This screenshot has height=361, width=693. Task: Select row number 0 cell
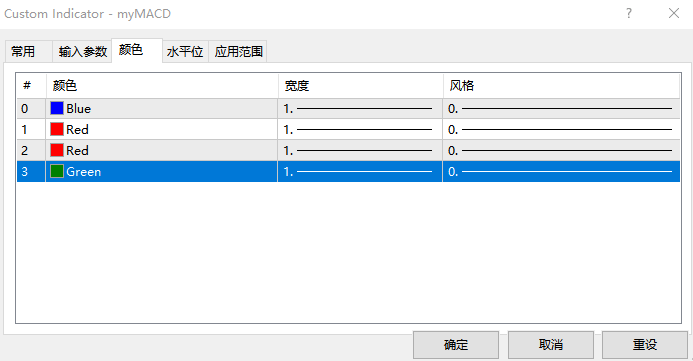tap(31, 109)
